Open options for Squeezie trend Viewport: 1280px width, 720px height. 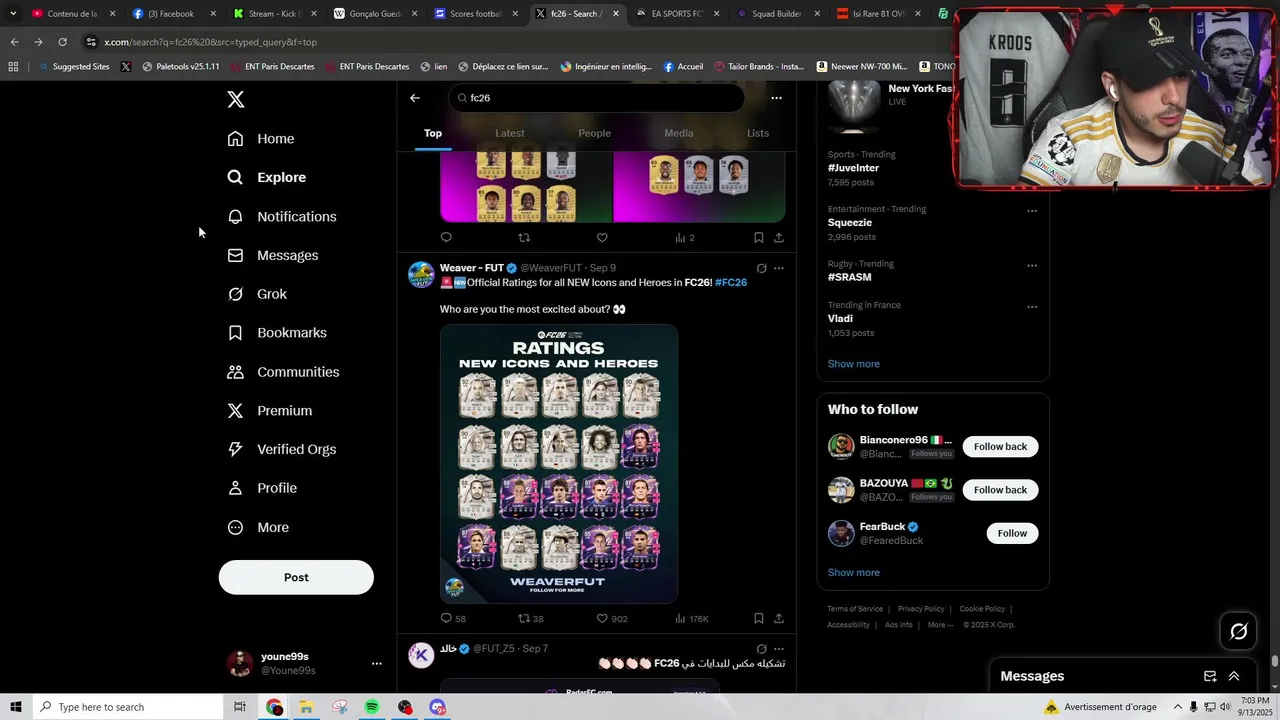pyautogui.click(x=1032, y=211)
